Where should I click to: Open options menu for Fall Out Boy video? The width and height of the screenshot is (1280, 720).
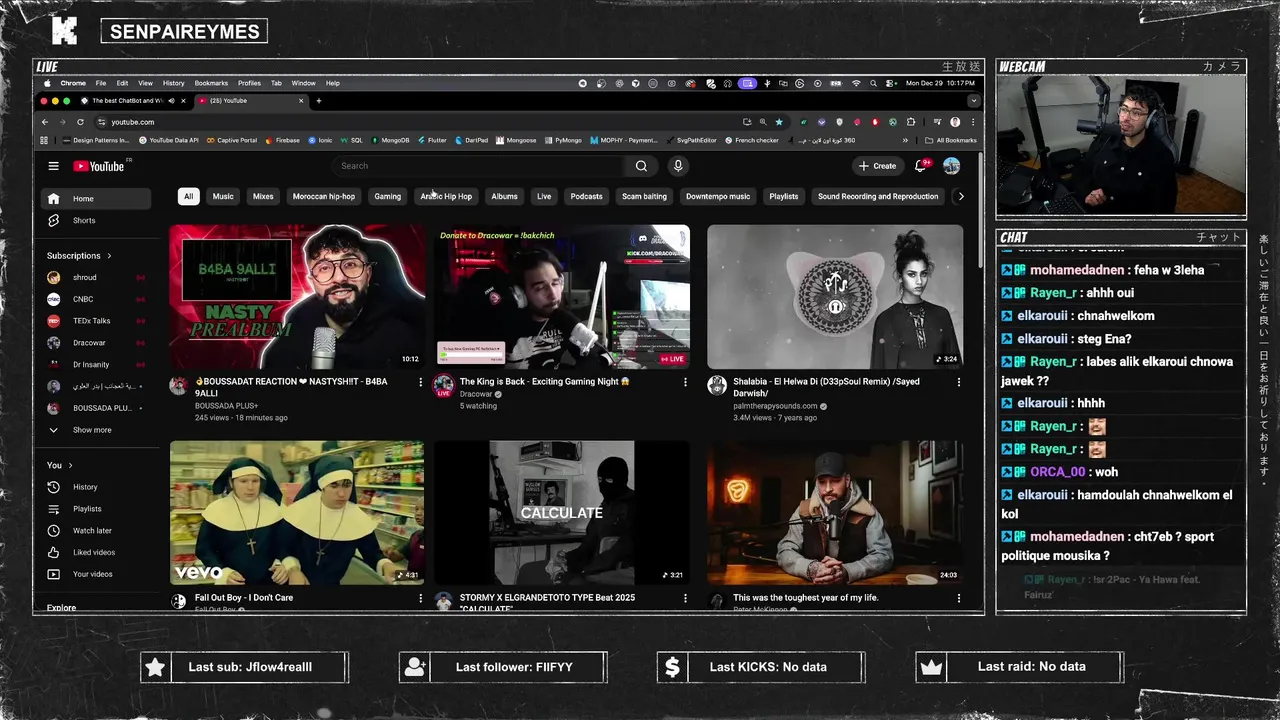tap(421, 598)
